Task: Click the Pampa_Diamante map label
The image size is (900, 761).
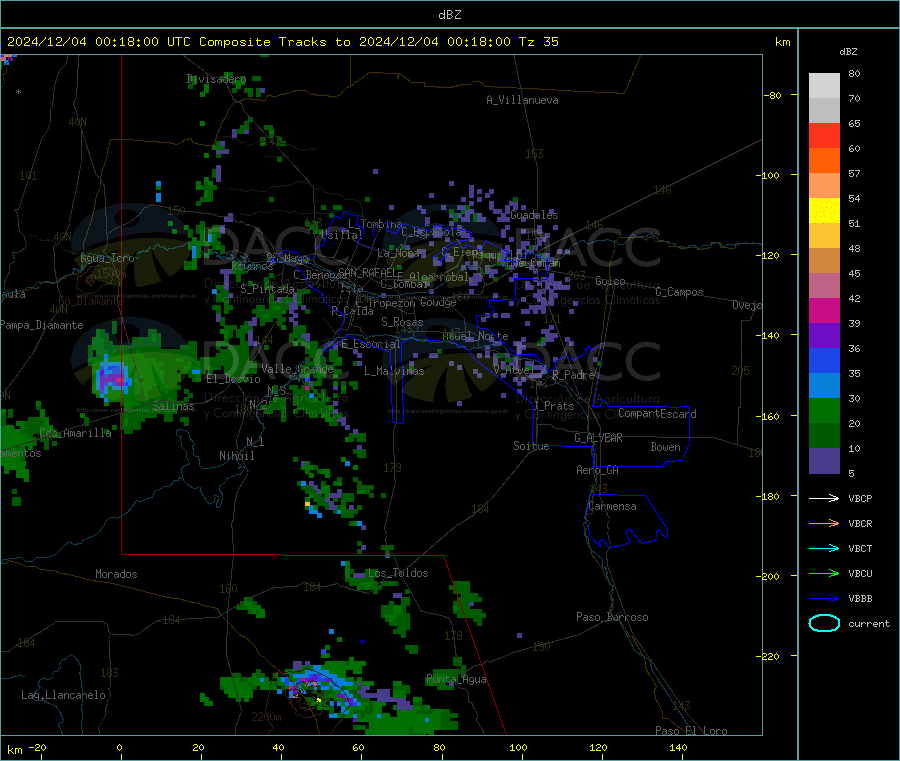Action: 42,325
